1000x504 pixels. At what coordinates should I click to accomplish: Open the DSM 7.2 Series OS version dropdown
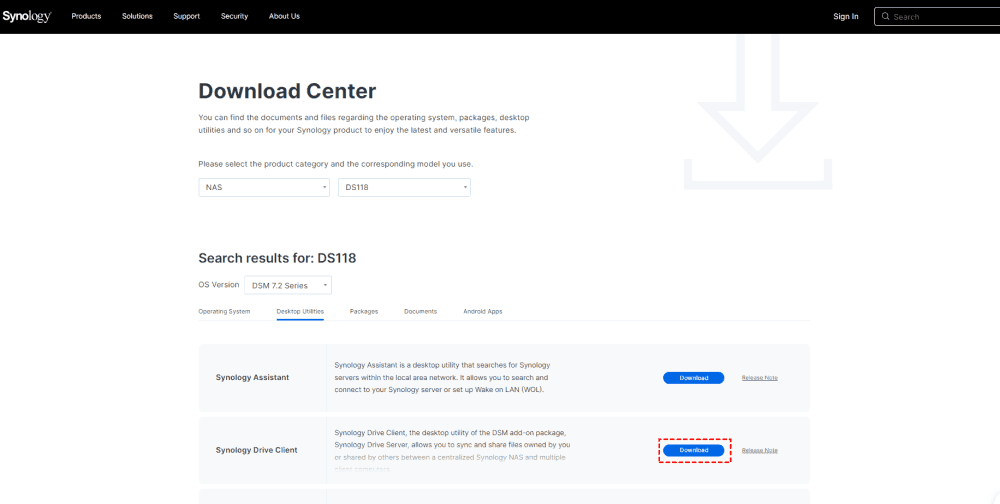[x=288, y=285]
